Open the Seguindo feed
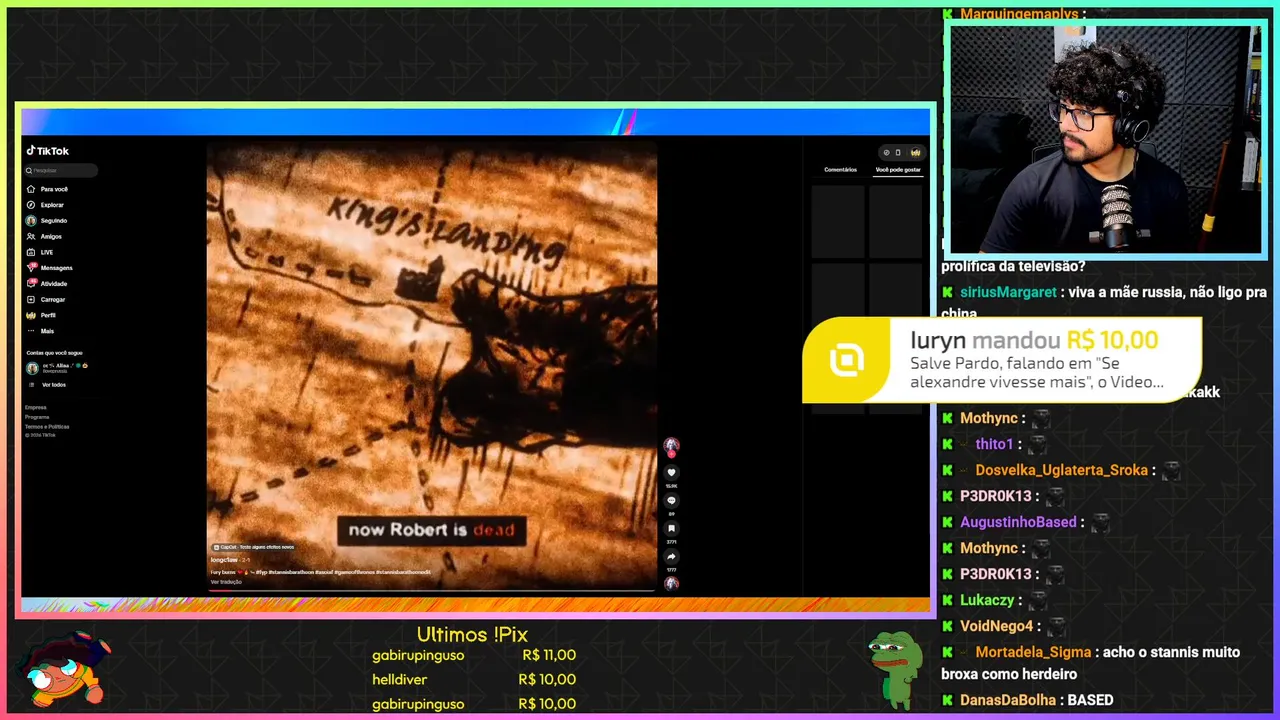 (x=47, y=221)
